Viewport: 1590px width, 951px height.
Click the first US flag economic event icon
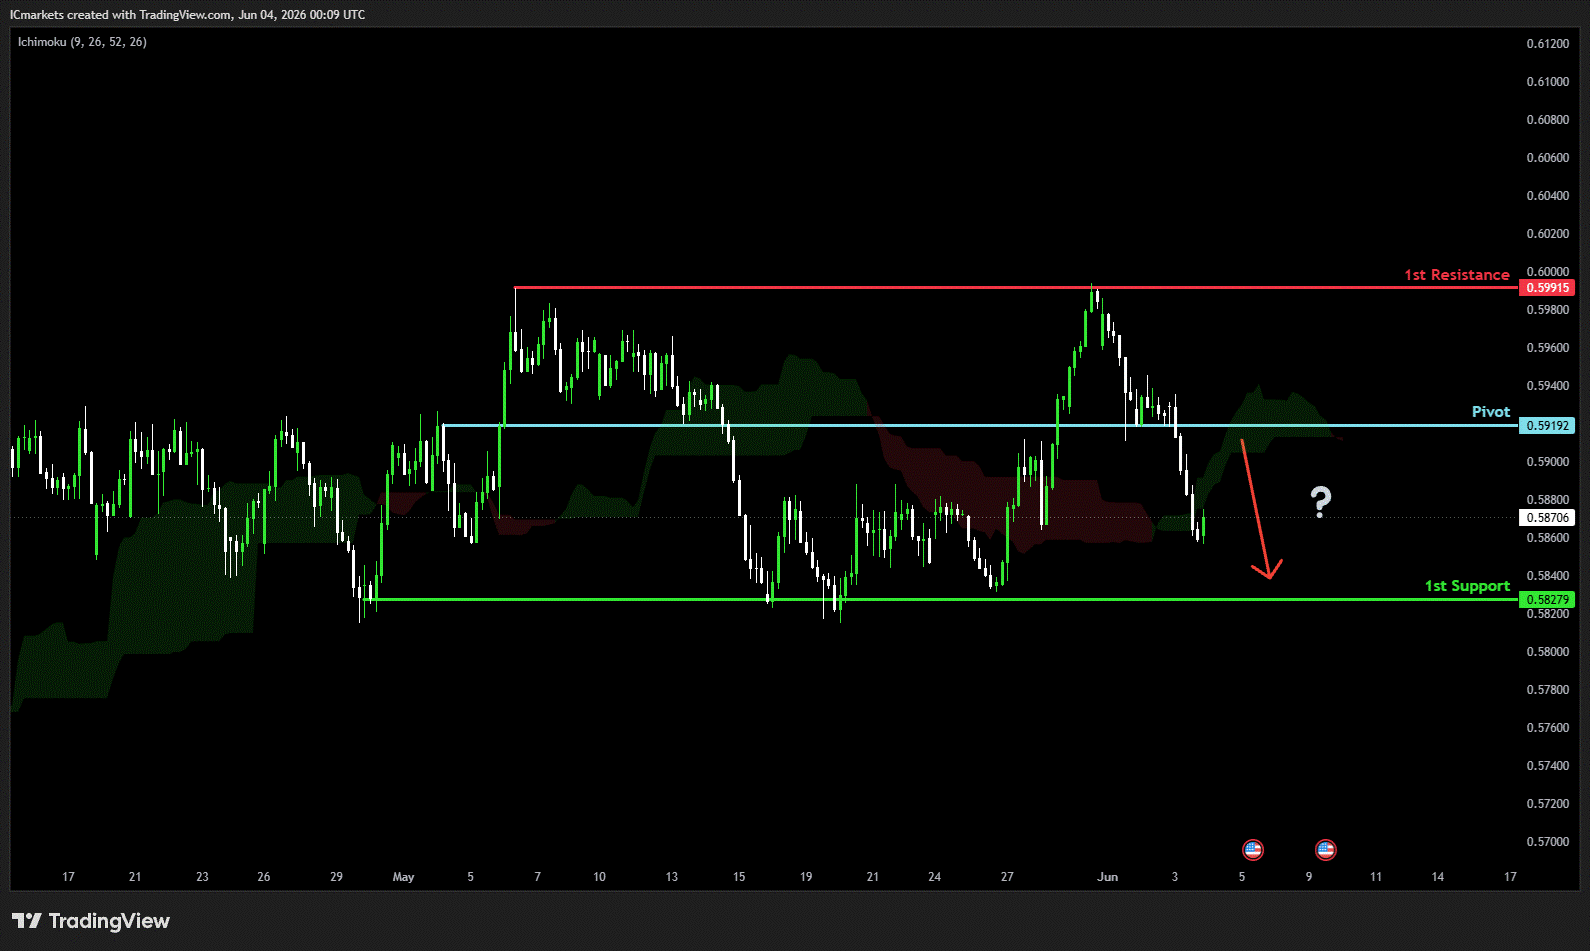[1253, 850]
